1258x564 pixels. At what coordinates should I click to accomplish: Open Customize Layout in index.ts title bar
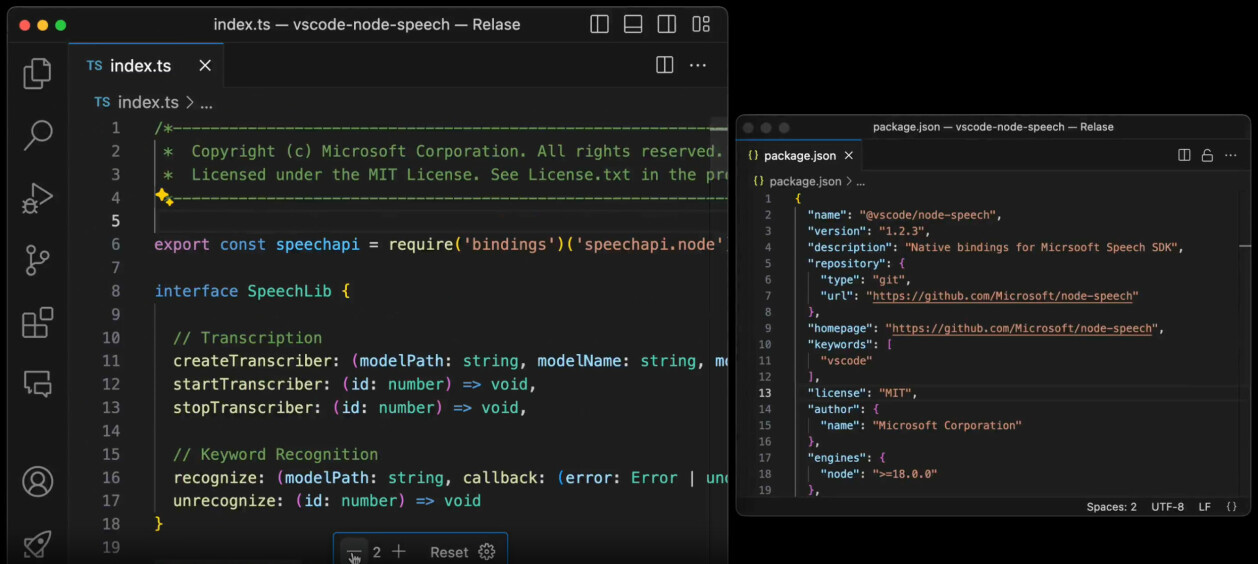[701, 25]
